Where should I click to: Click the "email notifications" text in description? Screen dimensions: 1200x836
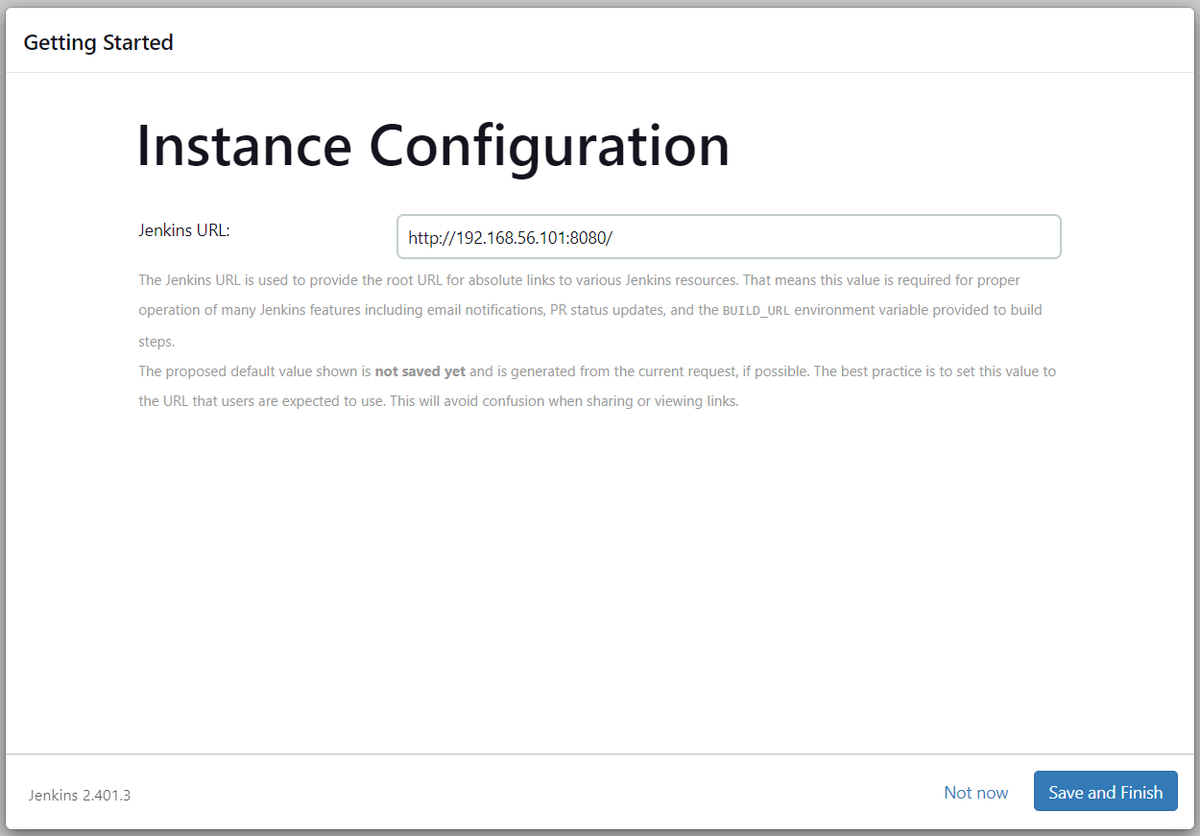point(484,310)
